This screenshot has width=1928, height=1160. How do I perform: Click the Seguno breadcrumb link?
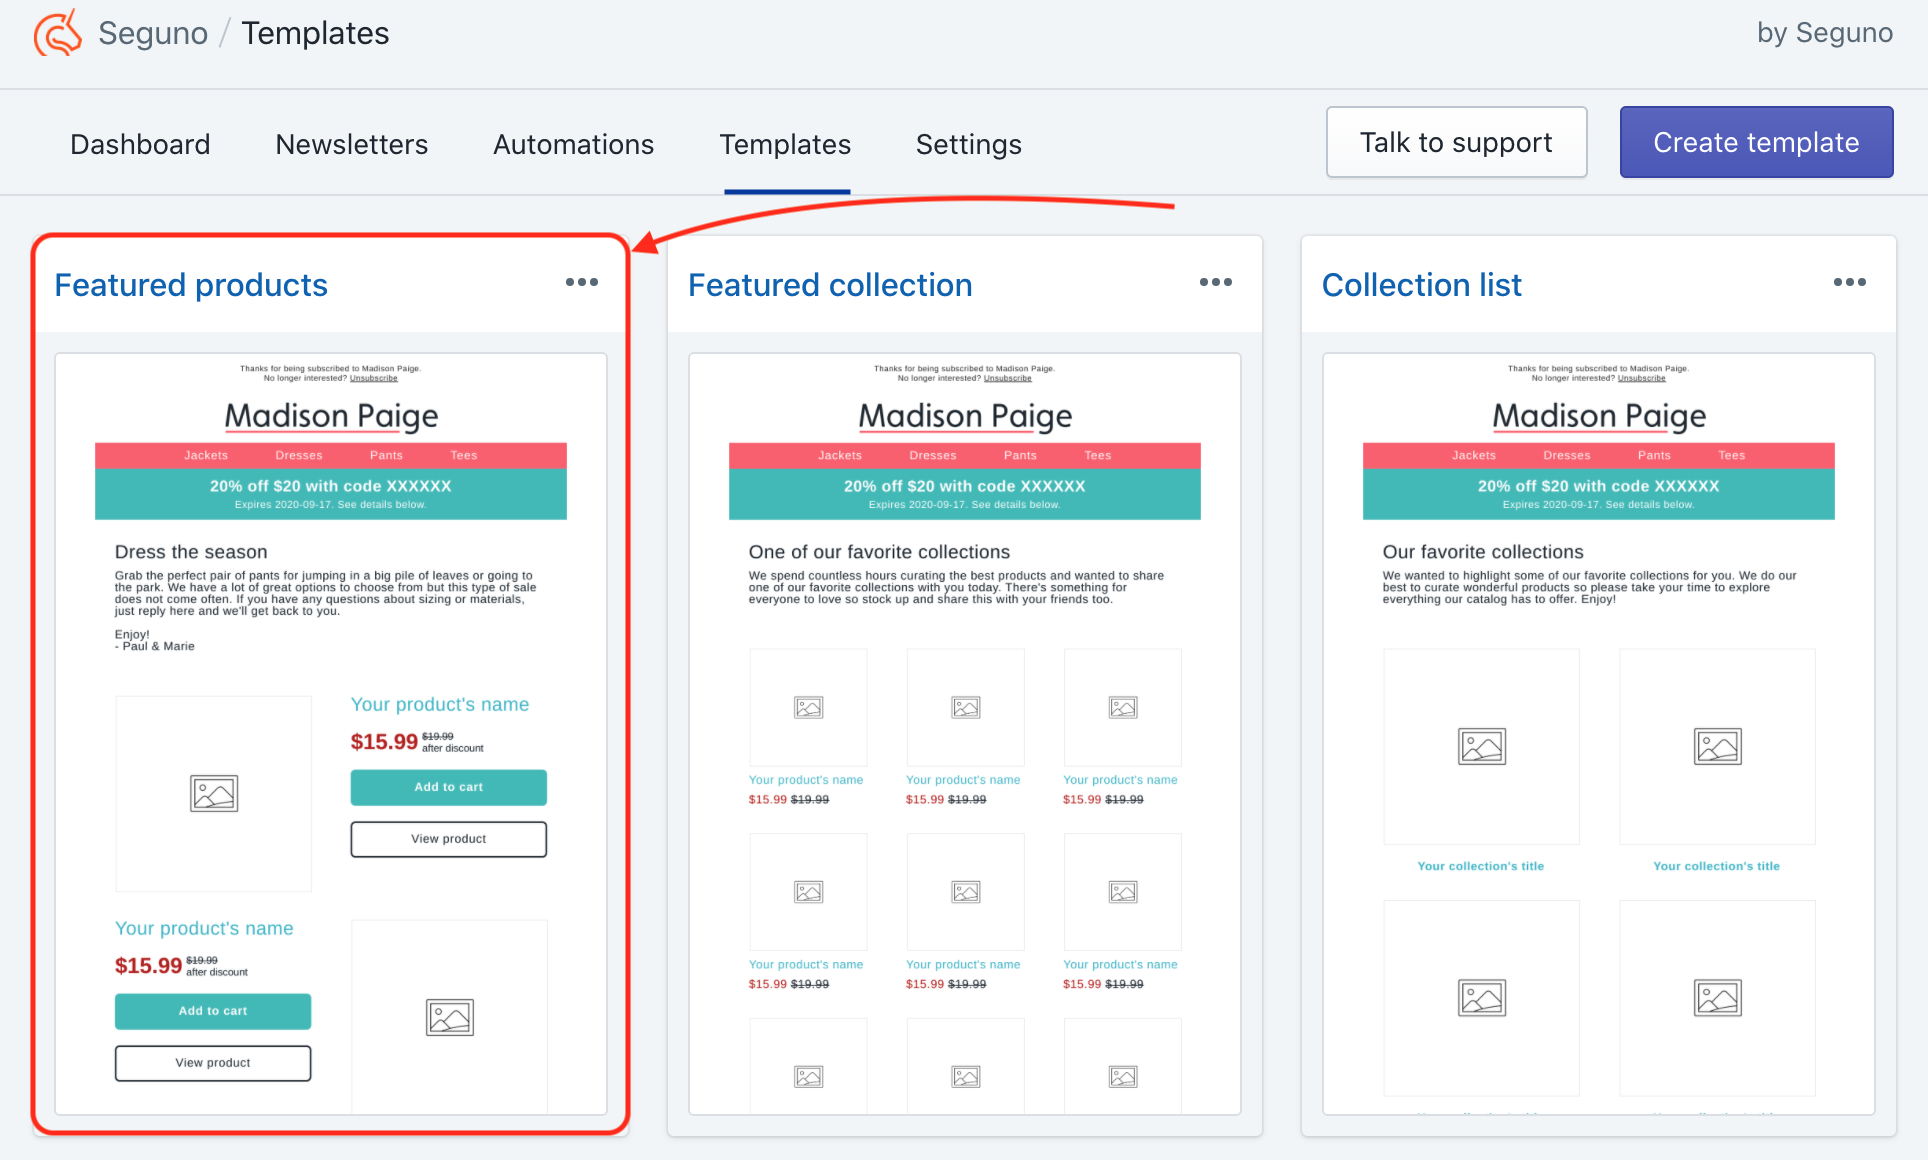click(153, 33)
